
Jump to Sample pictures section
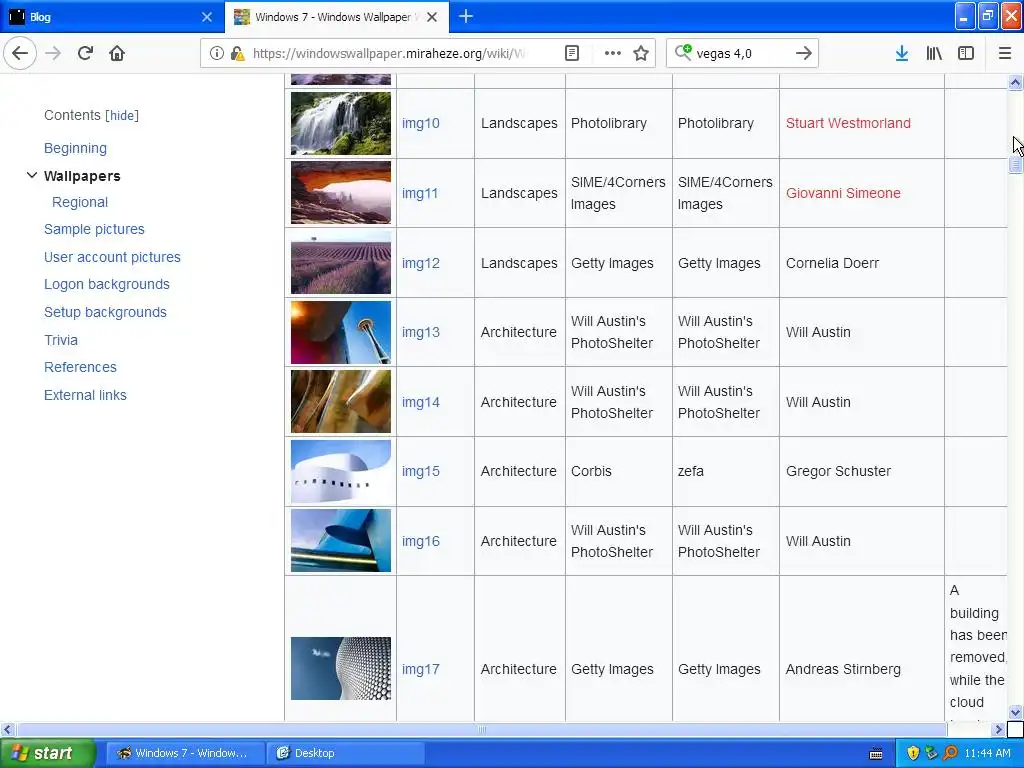(x=94, y=229)
